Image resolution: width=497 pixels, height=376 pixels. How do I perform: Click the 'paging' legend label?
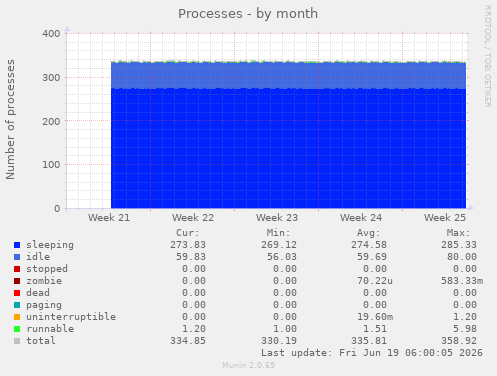[x=44, y=305]
